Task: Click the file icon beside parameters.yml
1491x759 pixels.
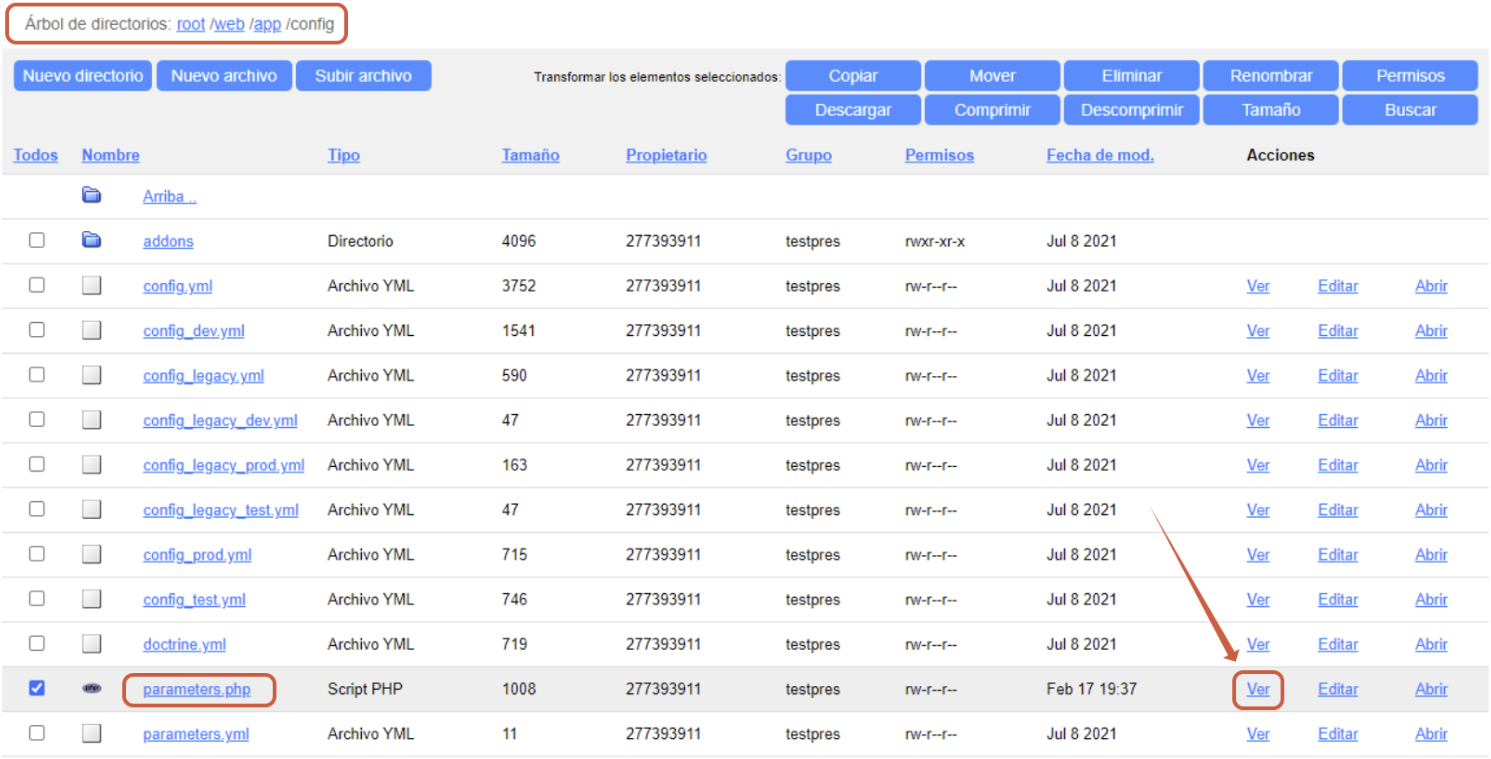Action: coord(92,733)
